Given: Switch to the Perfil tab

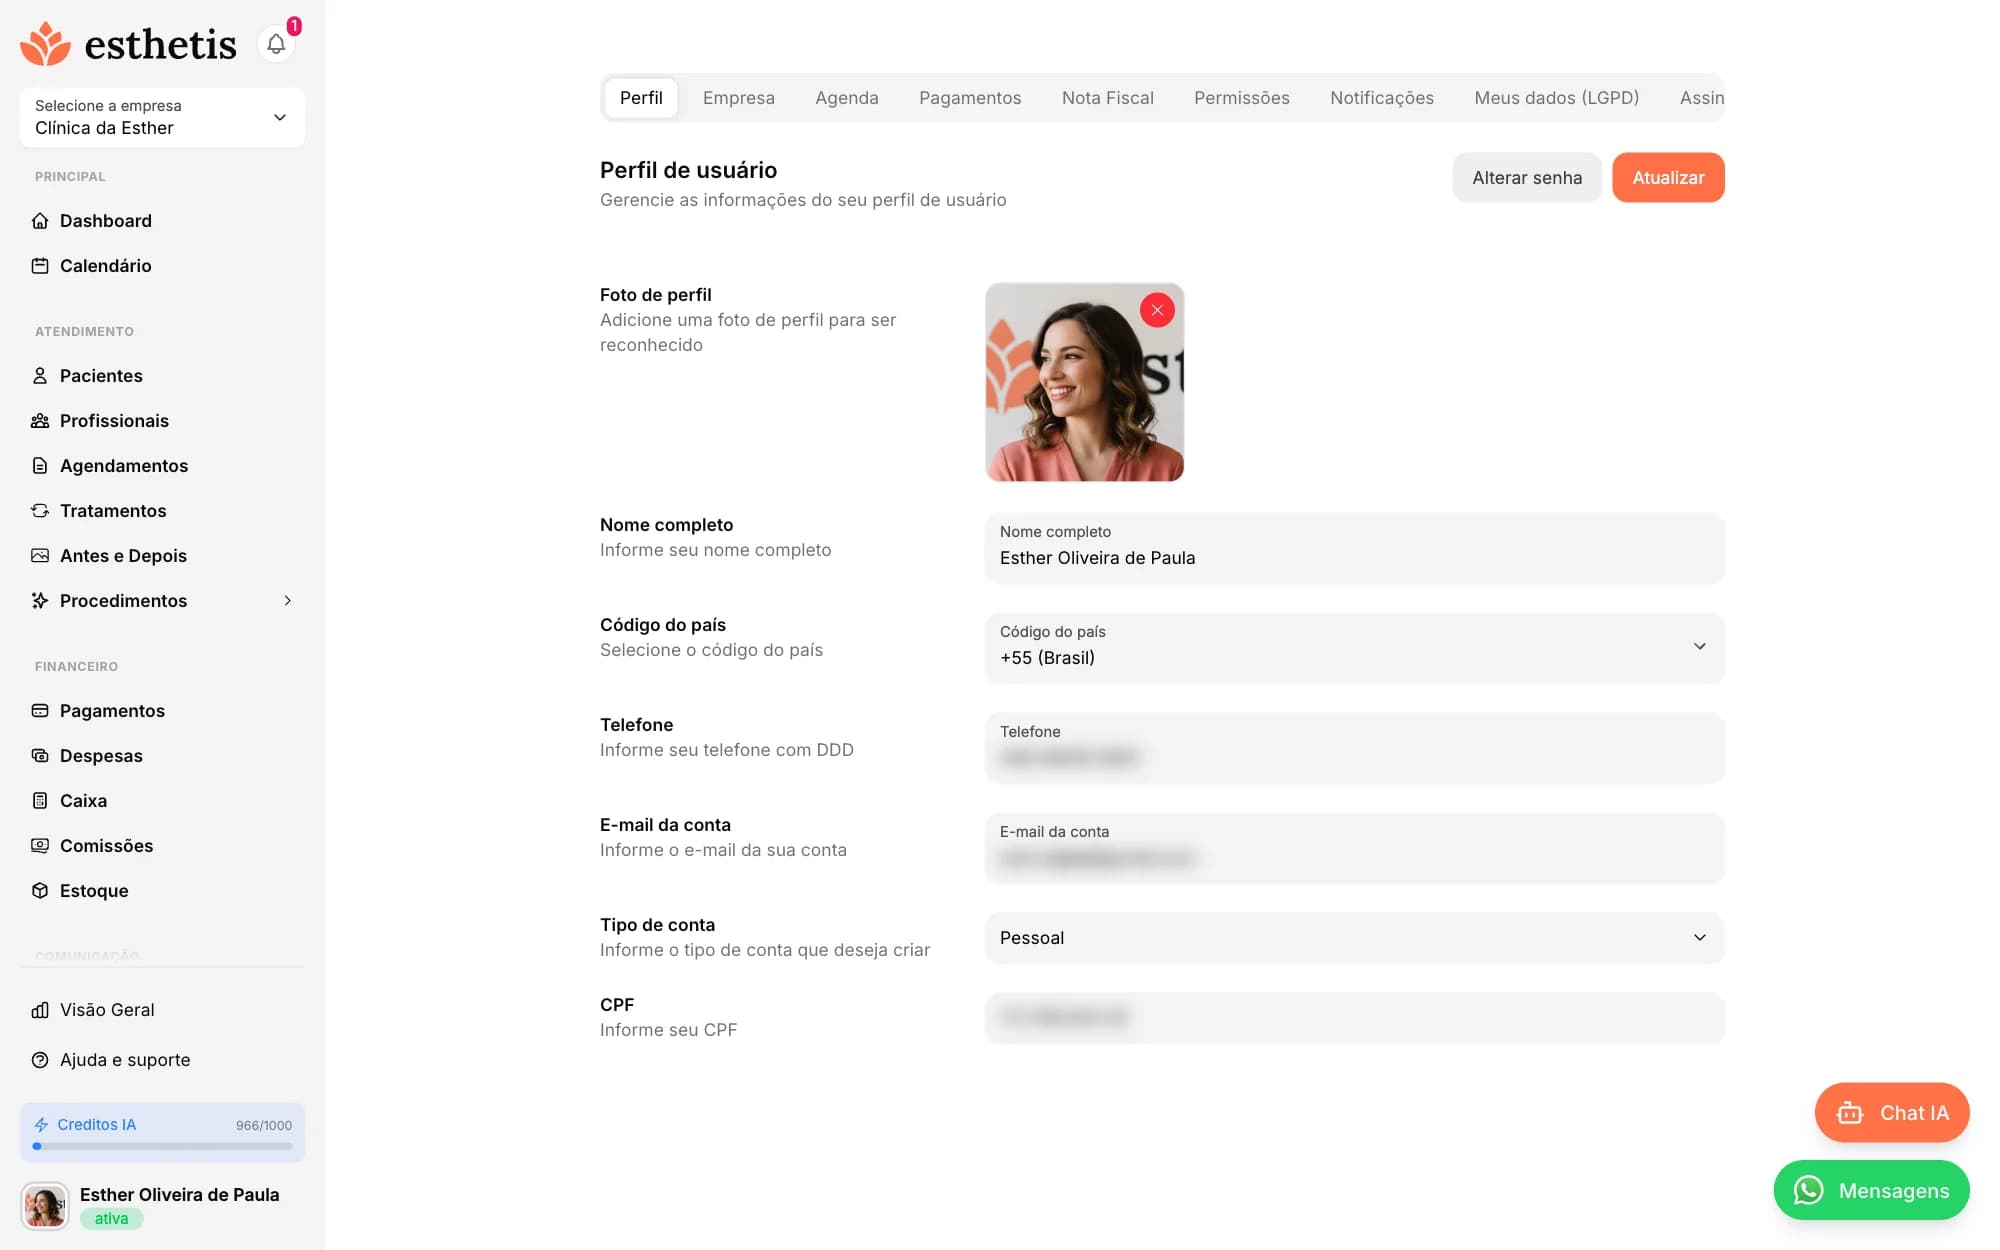Looking at the screenshot, I should click(x=641, y=98).
